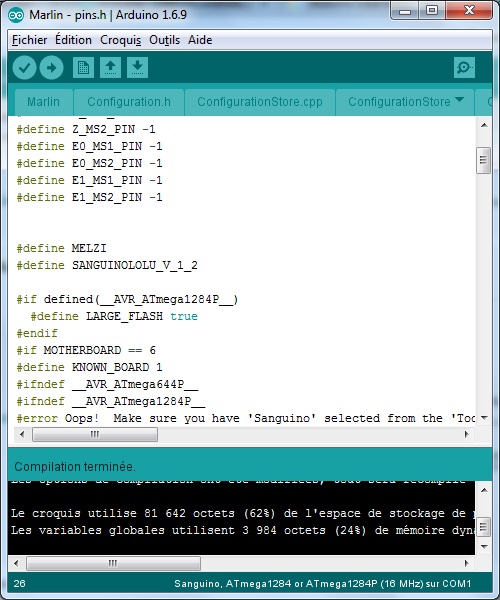Click the '#ifndef __AVR_ATmega644P__' line

point(107,384)
